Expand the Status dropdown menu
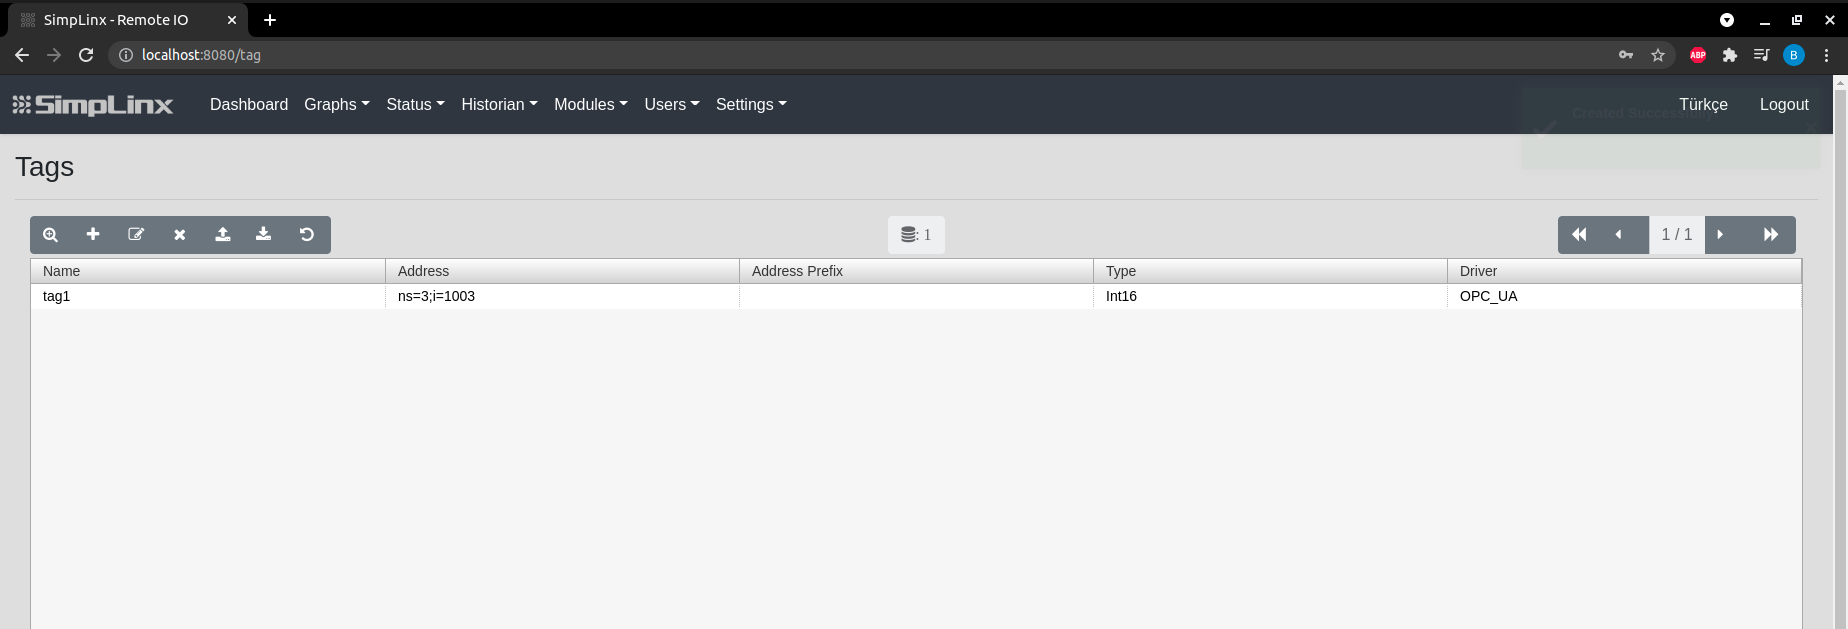This screenshot has width=1848, height=629. [x=416, y=104]
